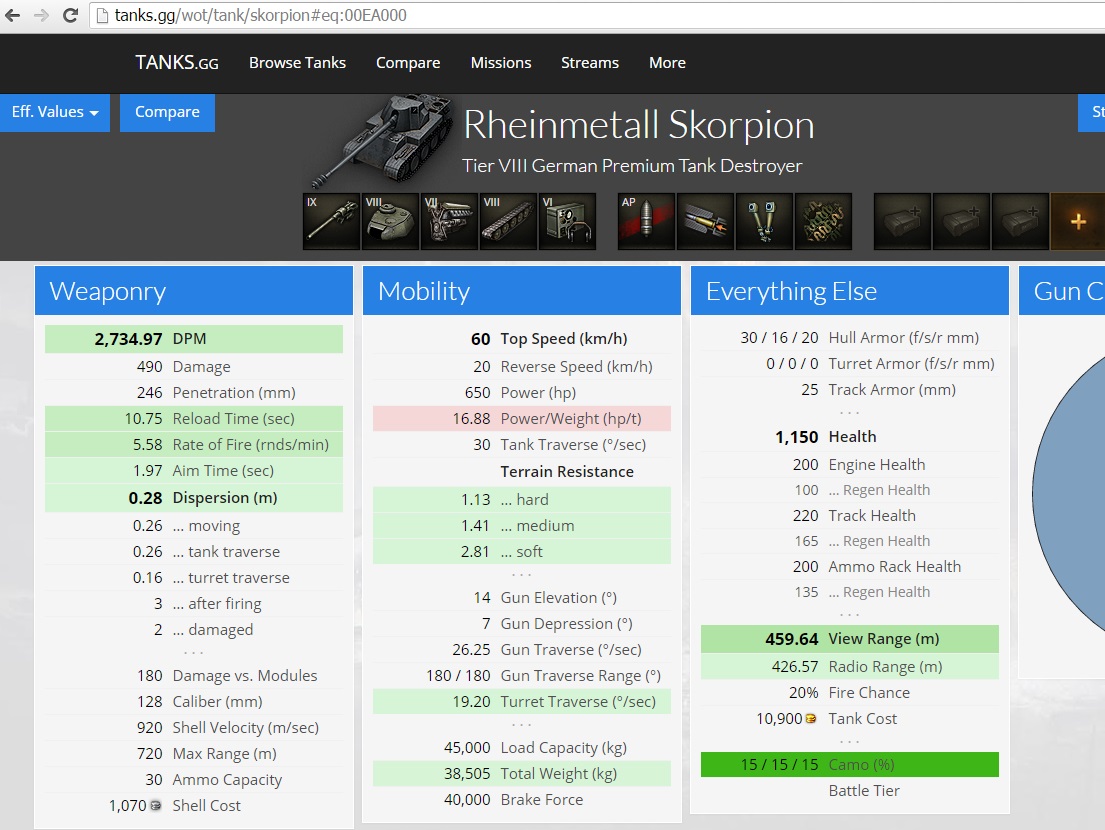Click the "Penetration (mm)" row
This screenshot has width=1105, height=830.
[x=194, y=392]
